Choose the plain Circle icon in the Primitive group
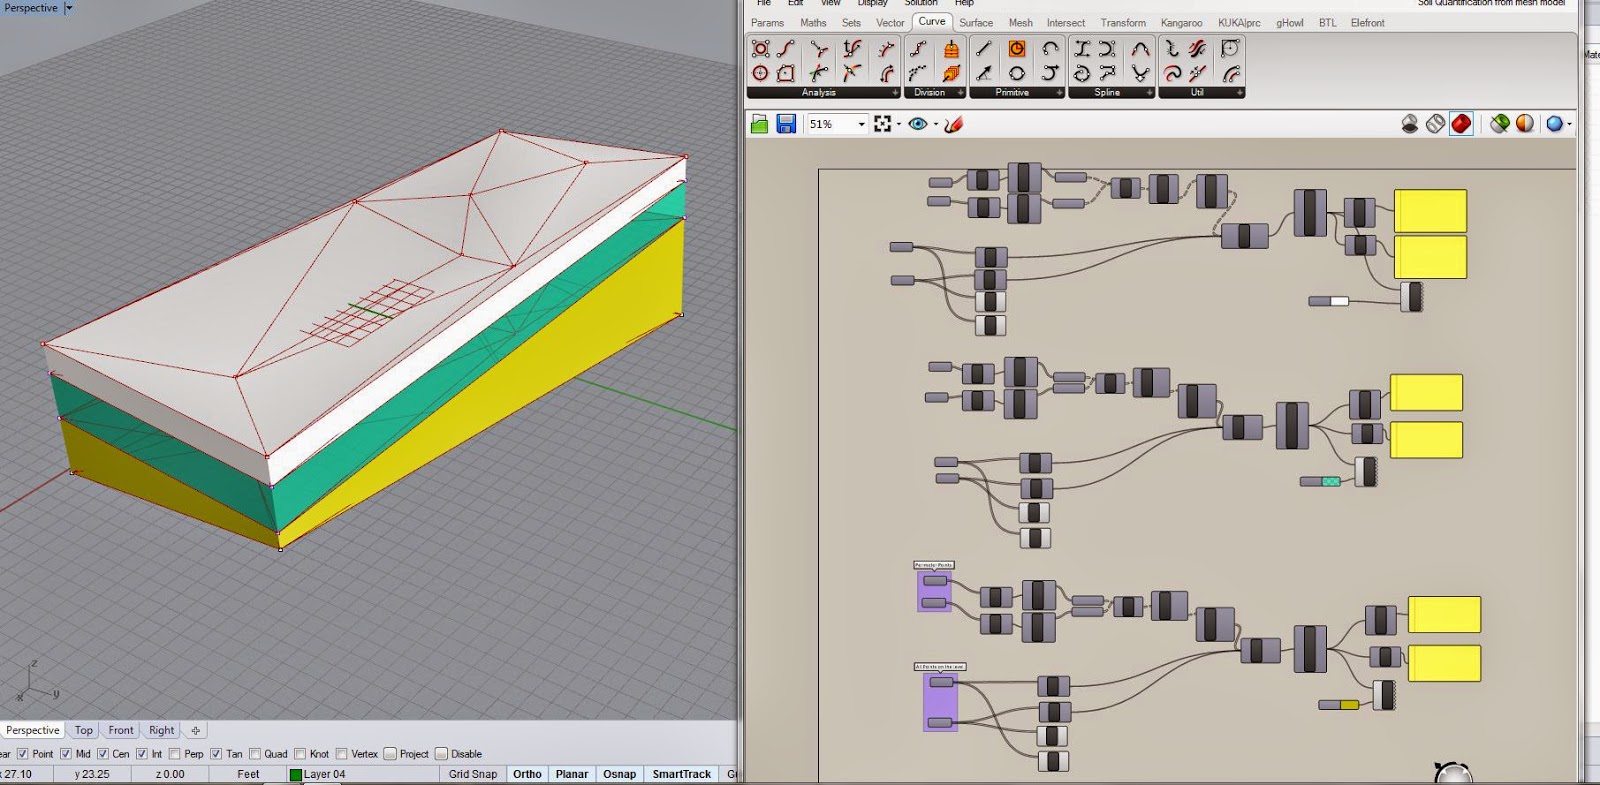 [1017, 73]
